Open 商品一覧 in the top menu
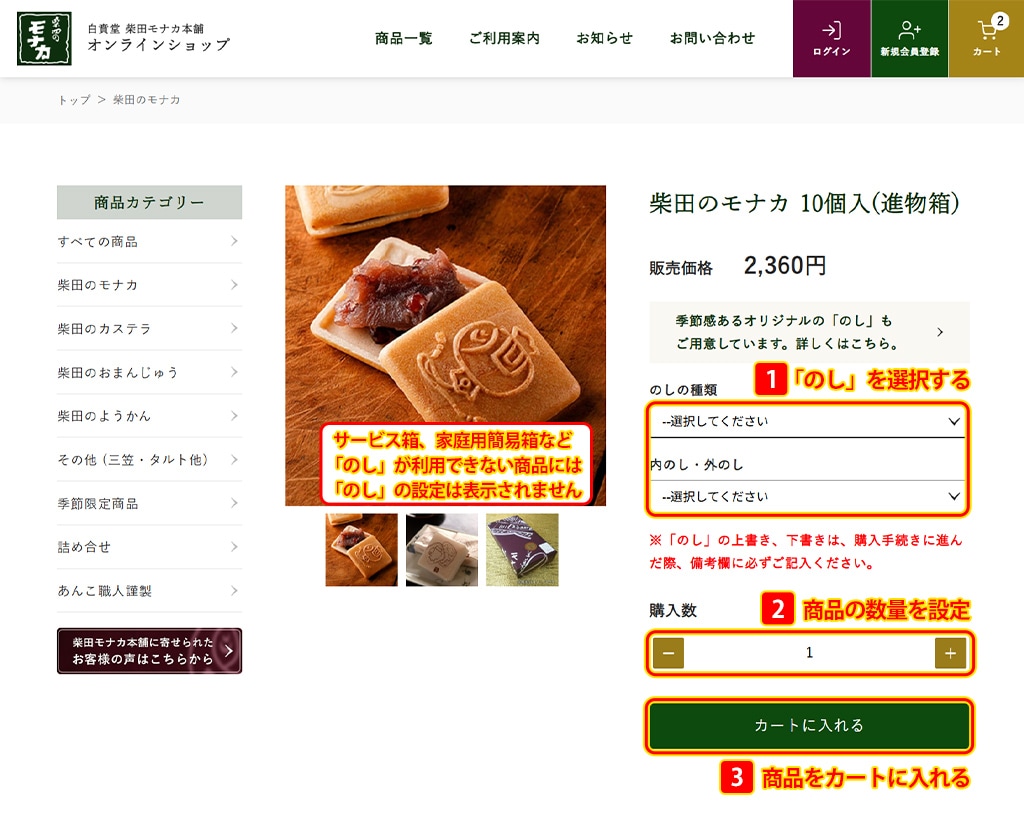 point(404,39)
